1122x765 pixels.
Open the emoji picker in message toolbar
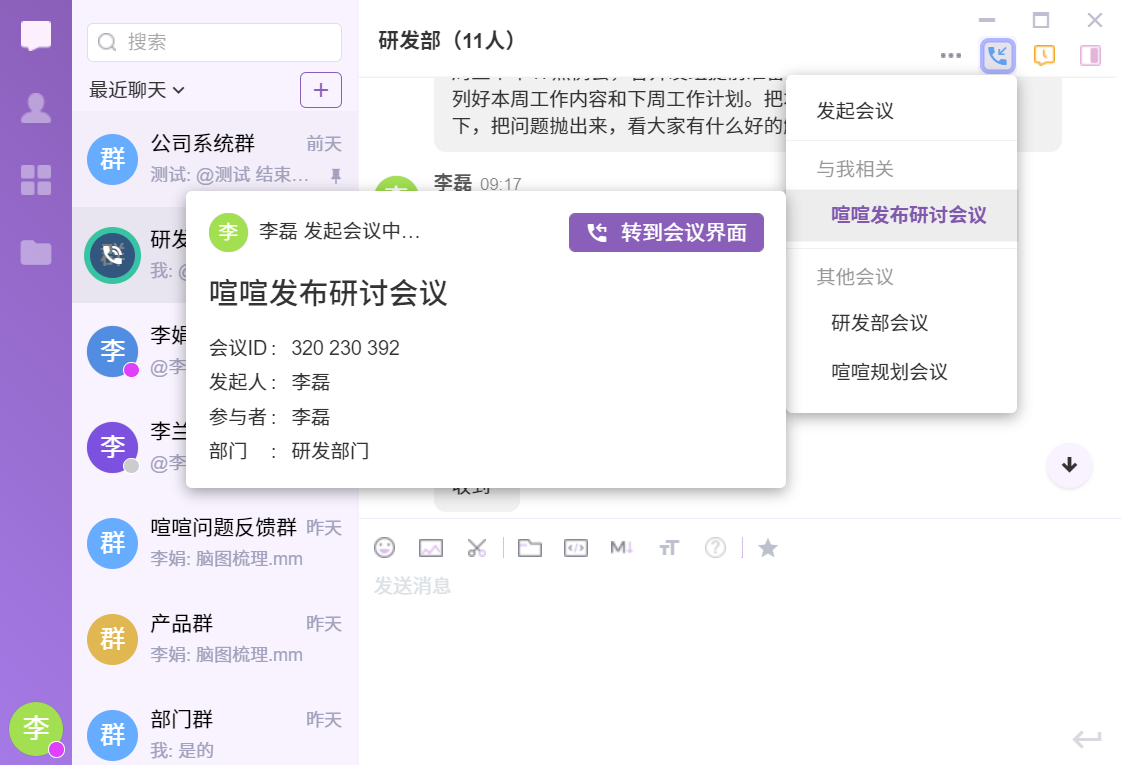[384, 548]
